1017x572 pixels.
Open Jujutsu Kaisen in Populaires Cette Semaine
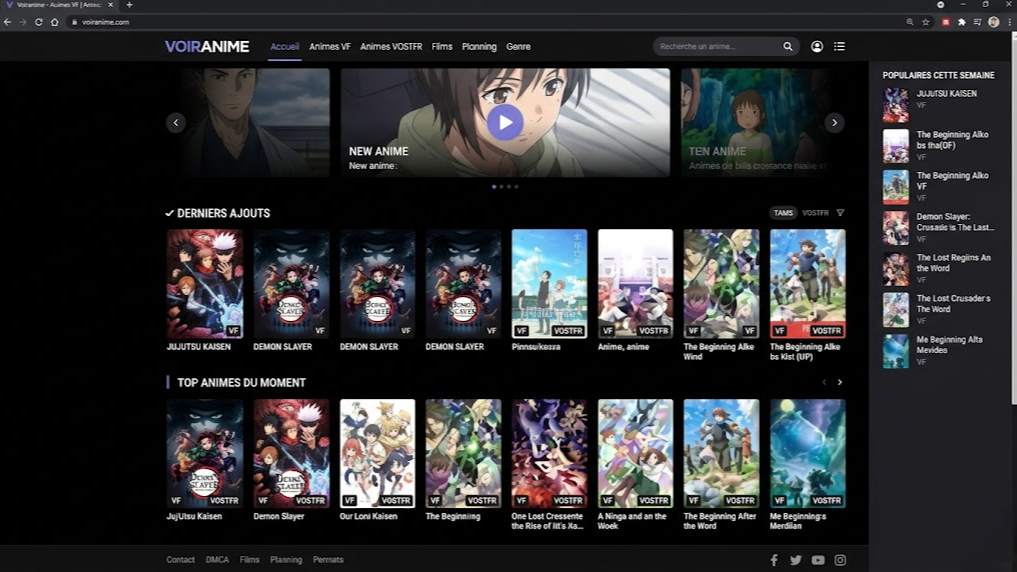click(x=946, y=94)
